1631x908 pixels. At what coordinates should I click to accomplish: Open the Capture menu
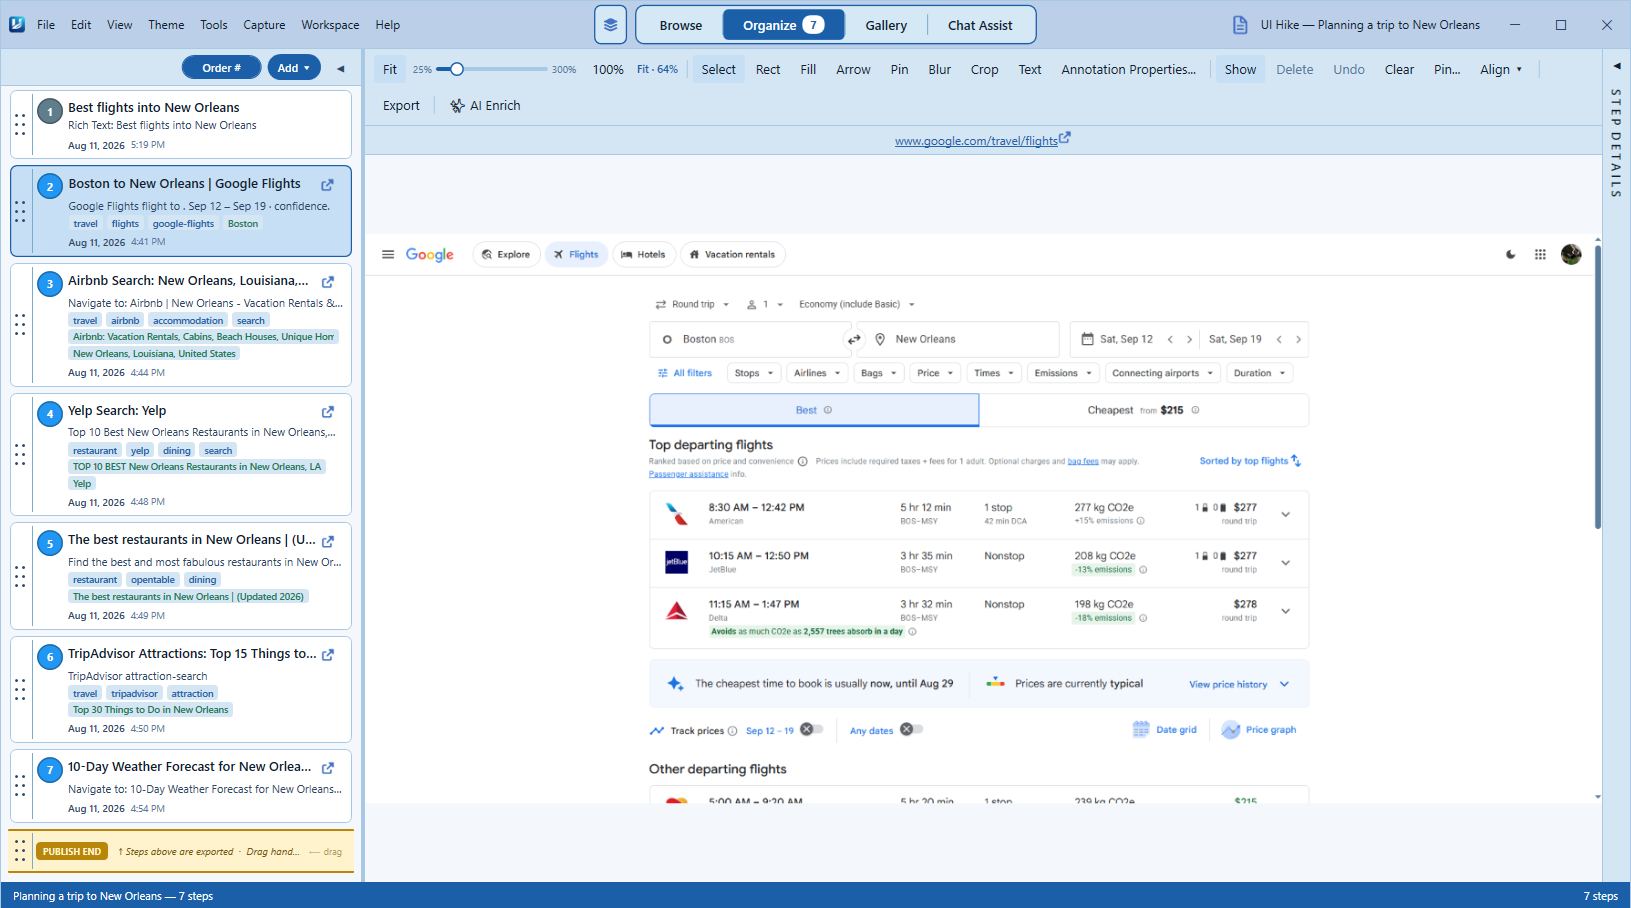point(264,25)
